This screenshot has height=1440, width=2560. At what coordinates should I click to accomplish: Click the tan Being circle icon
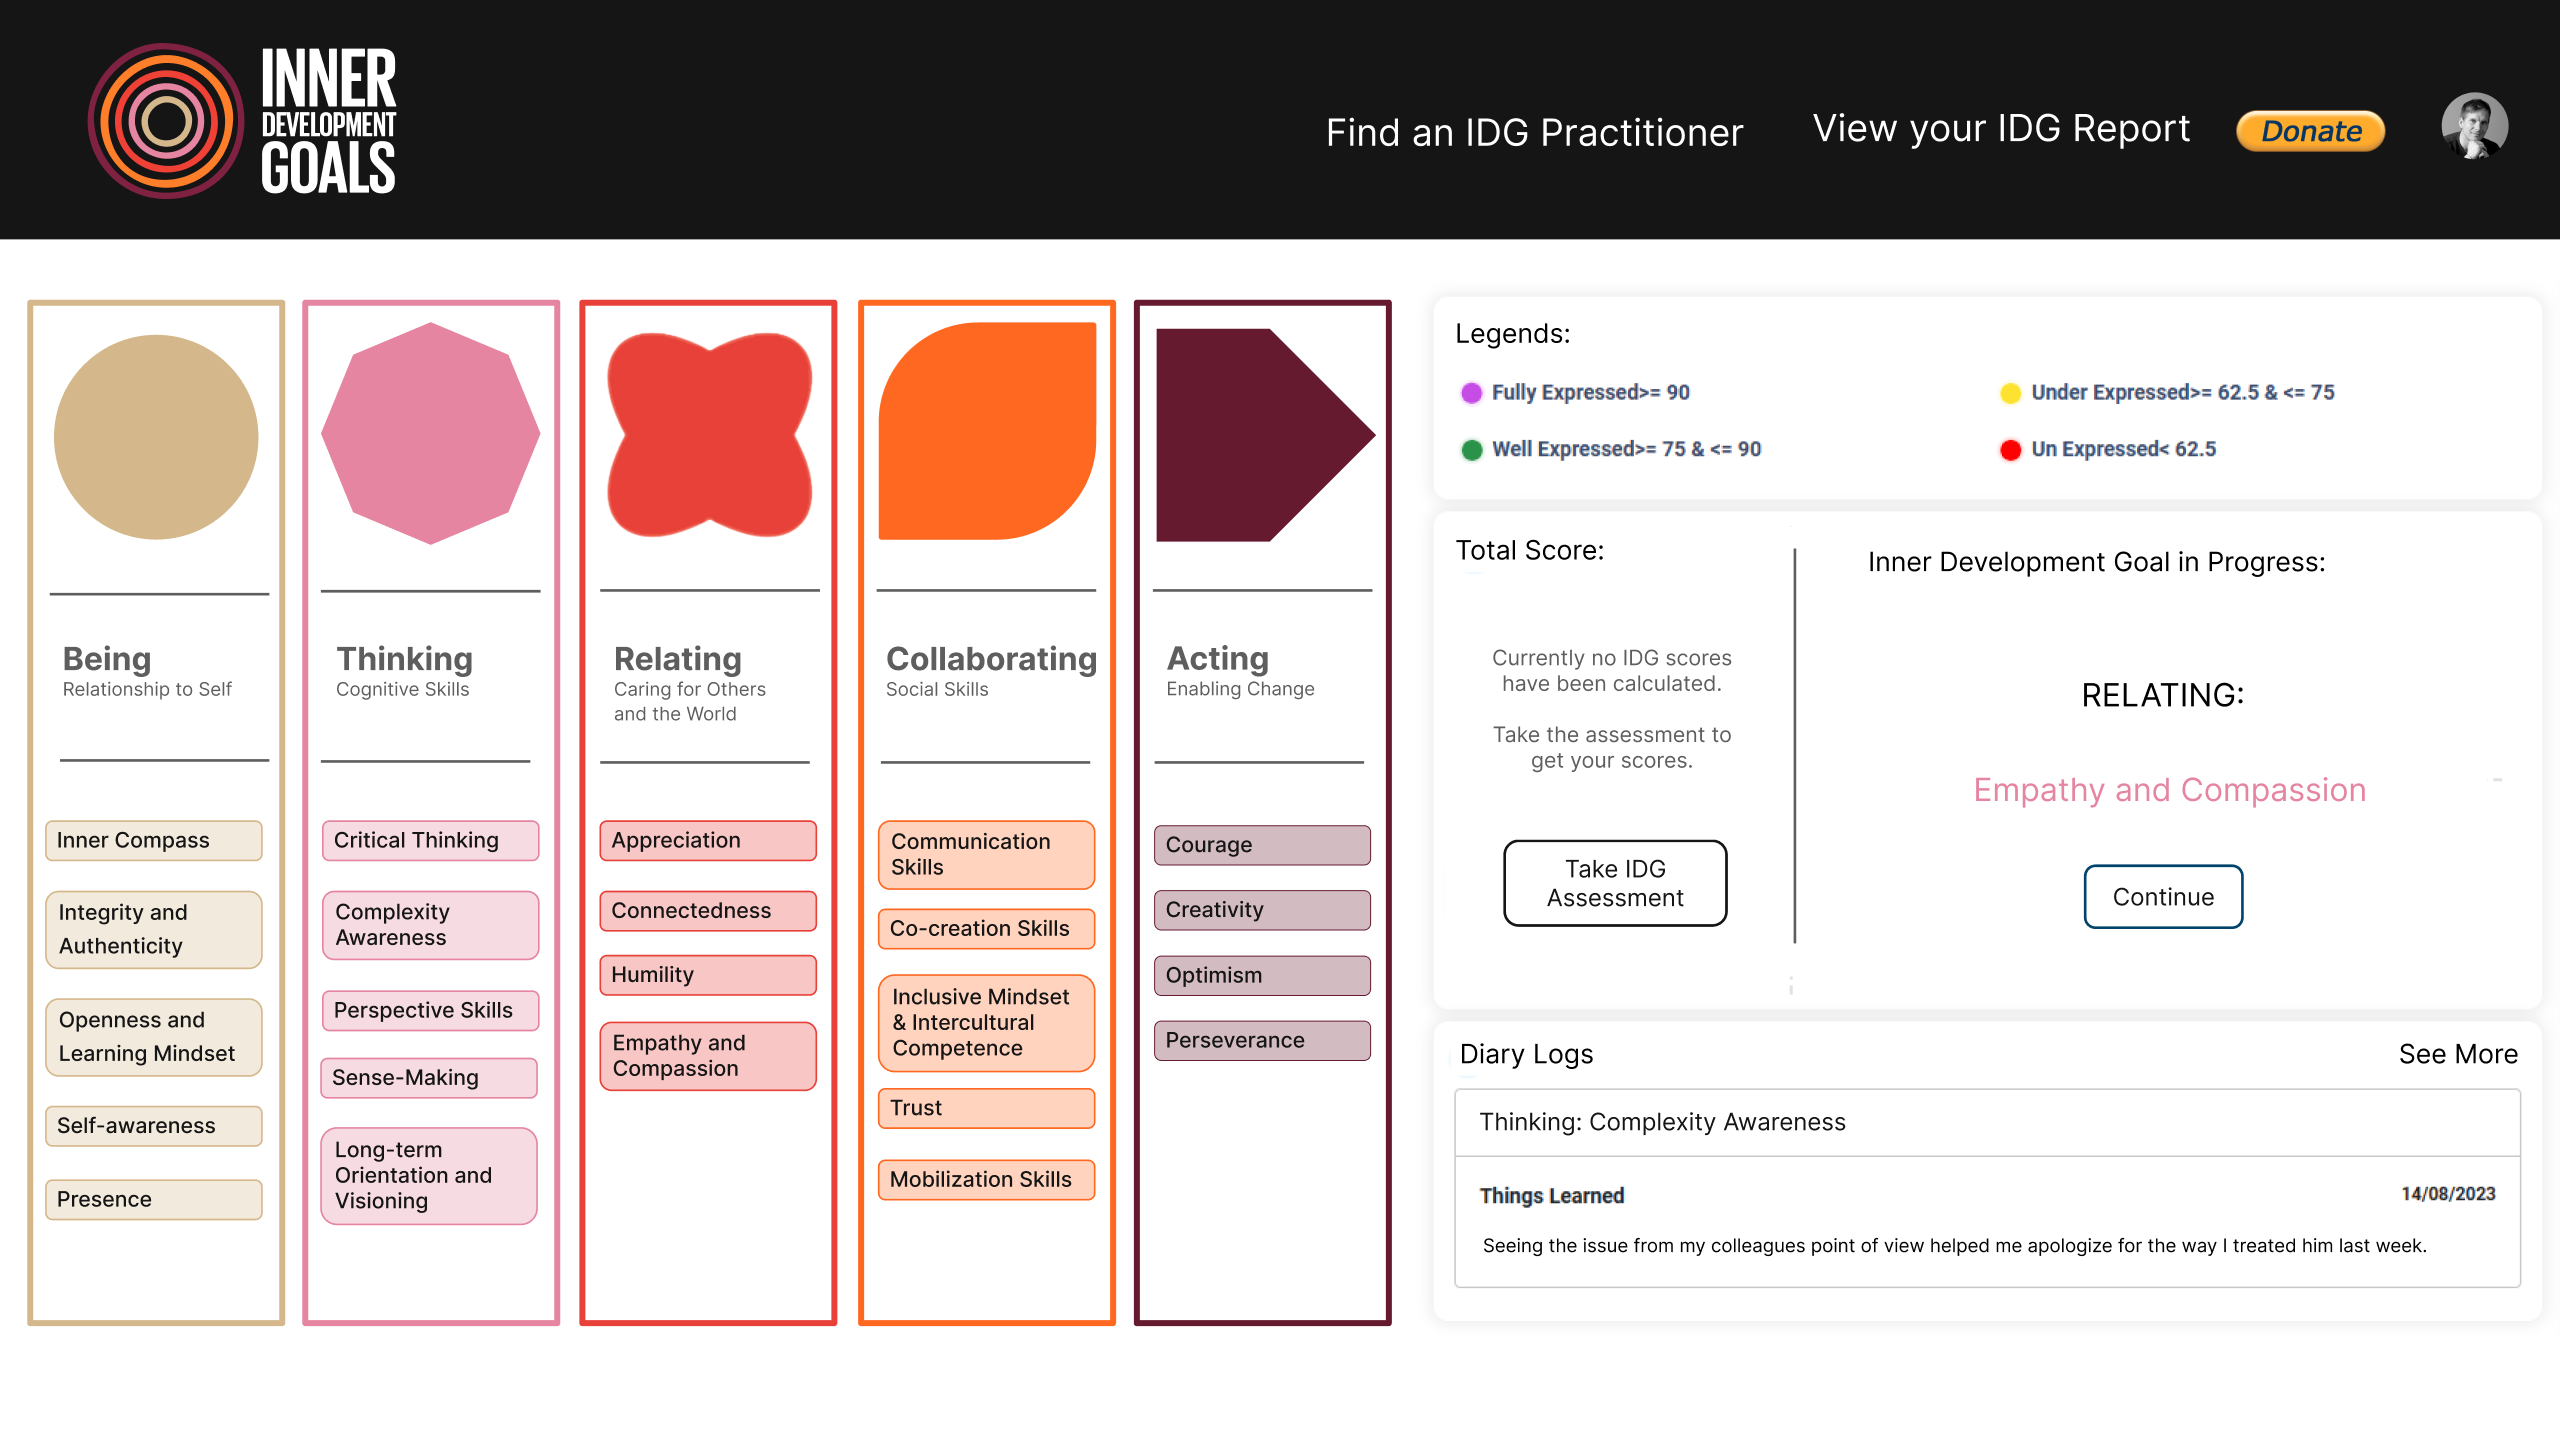[156, 437]
